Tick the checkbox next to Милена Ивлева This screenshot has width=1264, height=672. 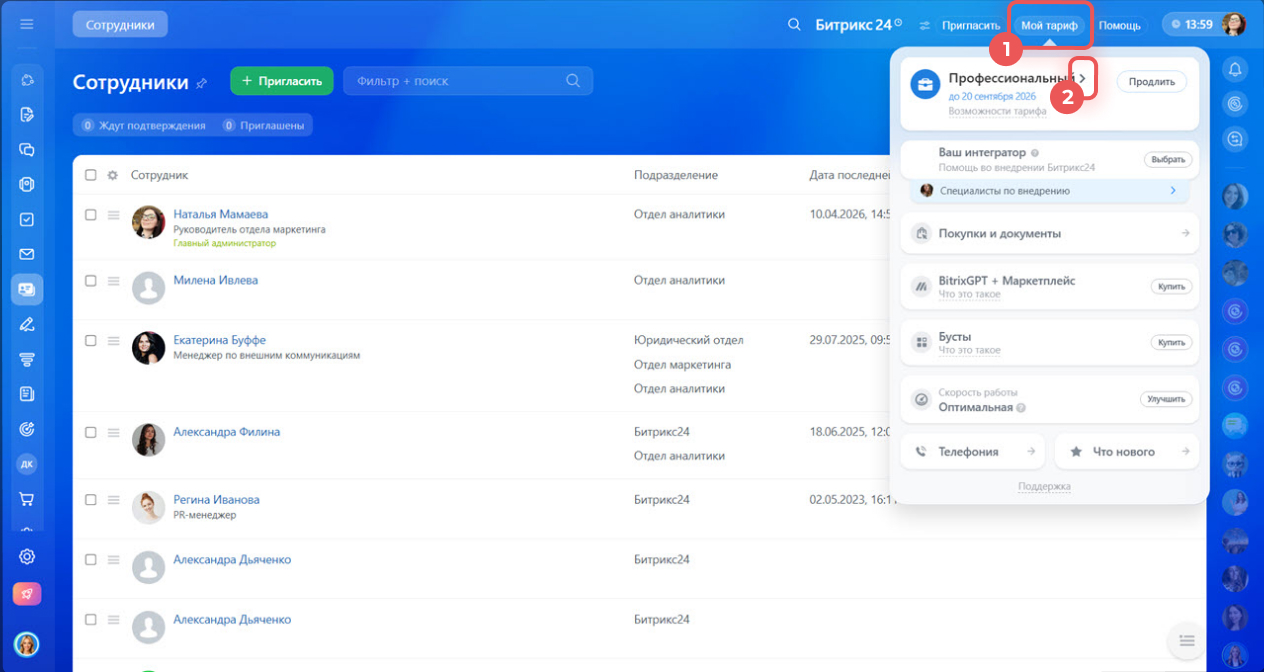click(x=91, y=281)
